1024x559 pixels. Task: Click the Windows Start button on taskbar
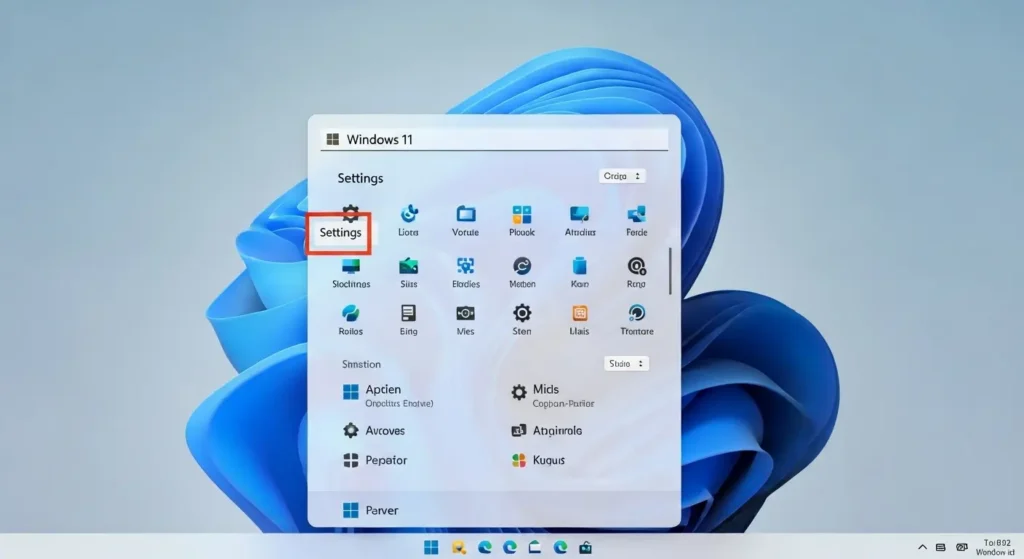431,547
